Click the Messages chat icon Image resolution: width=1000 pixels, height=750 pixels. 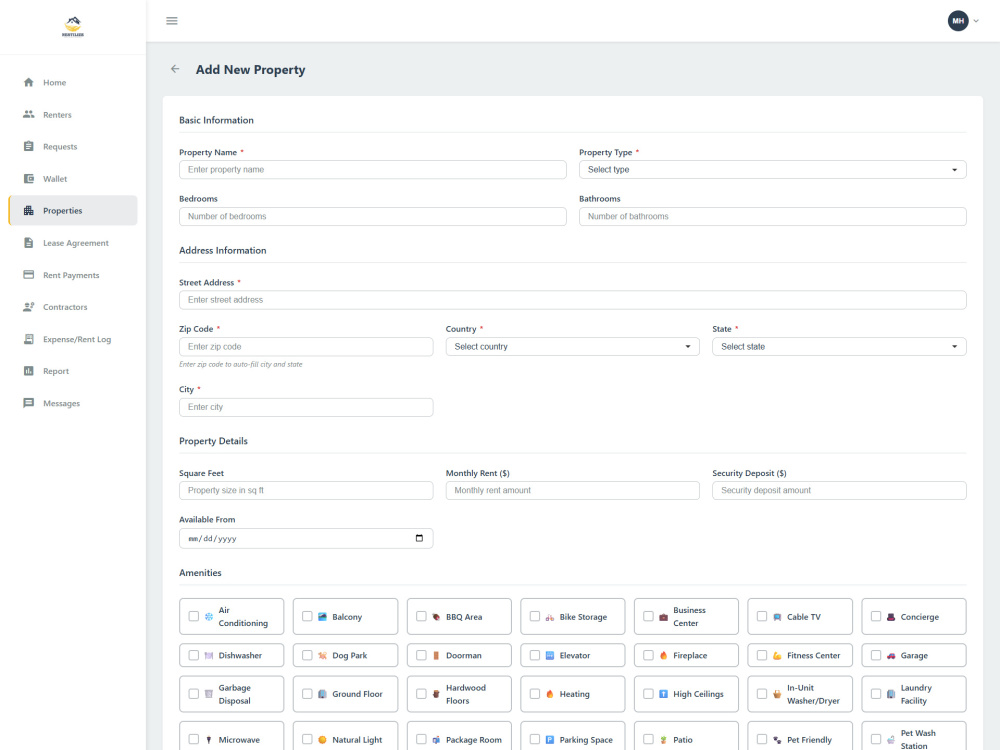click(x=29, y=403)
